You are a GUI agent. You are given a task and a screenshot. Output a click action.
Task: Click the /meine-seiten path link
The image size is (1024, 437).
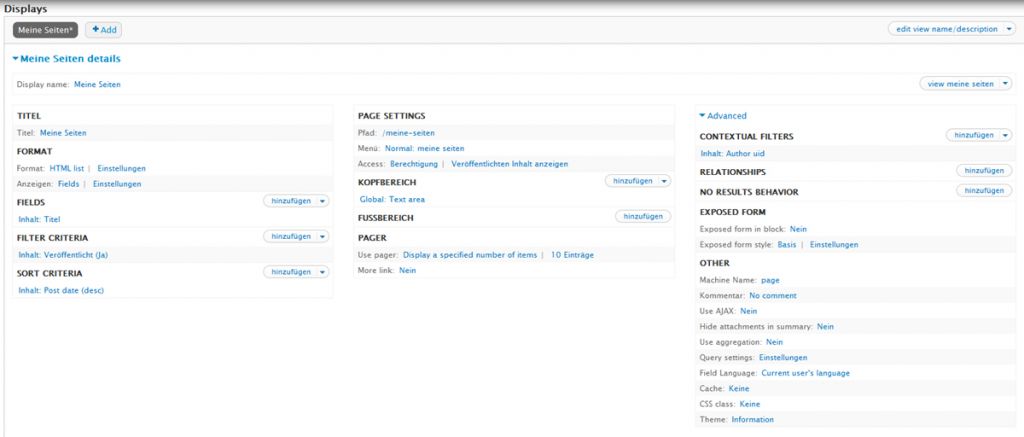(408, 133)
